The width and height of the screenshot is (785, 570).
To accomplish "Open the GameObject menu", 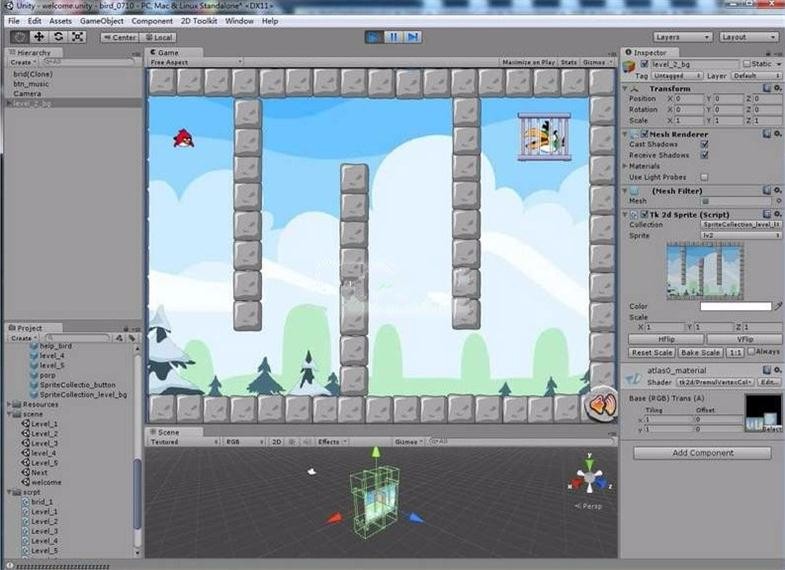I will tap(102, 21).
